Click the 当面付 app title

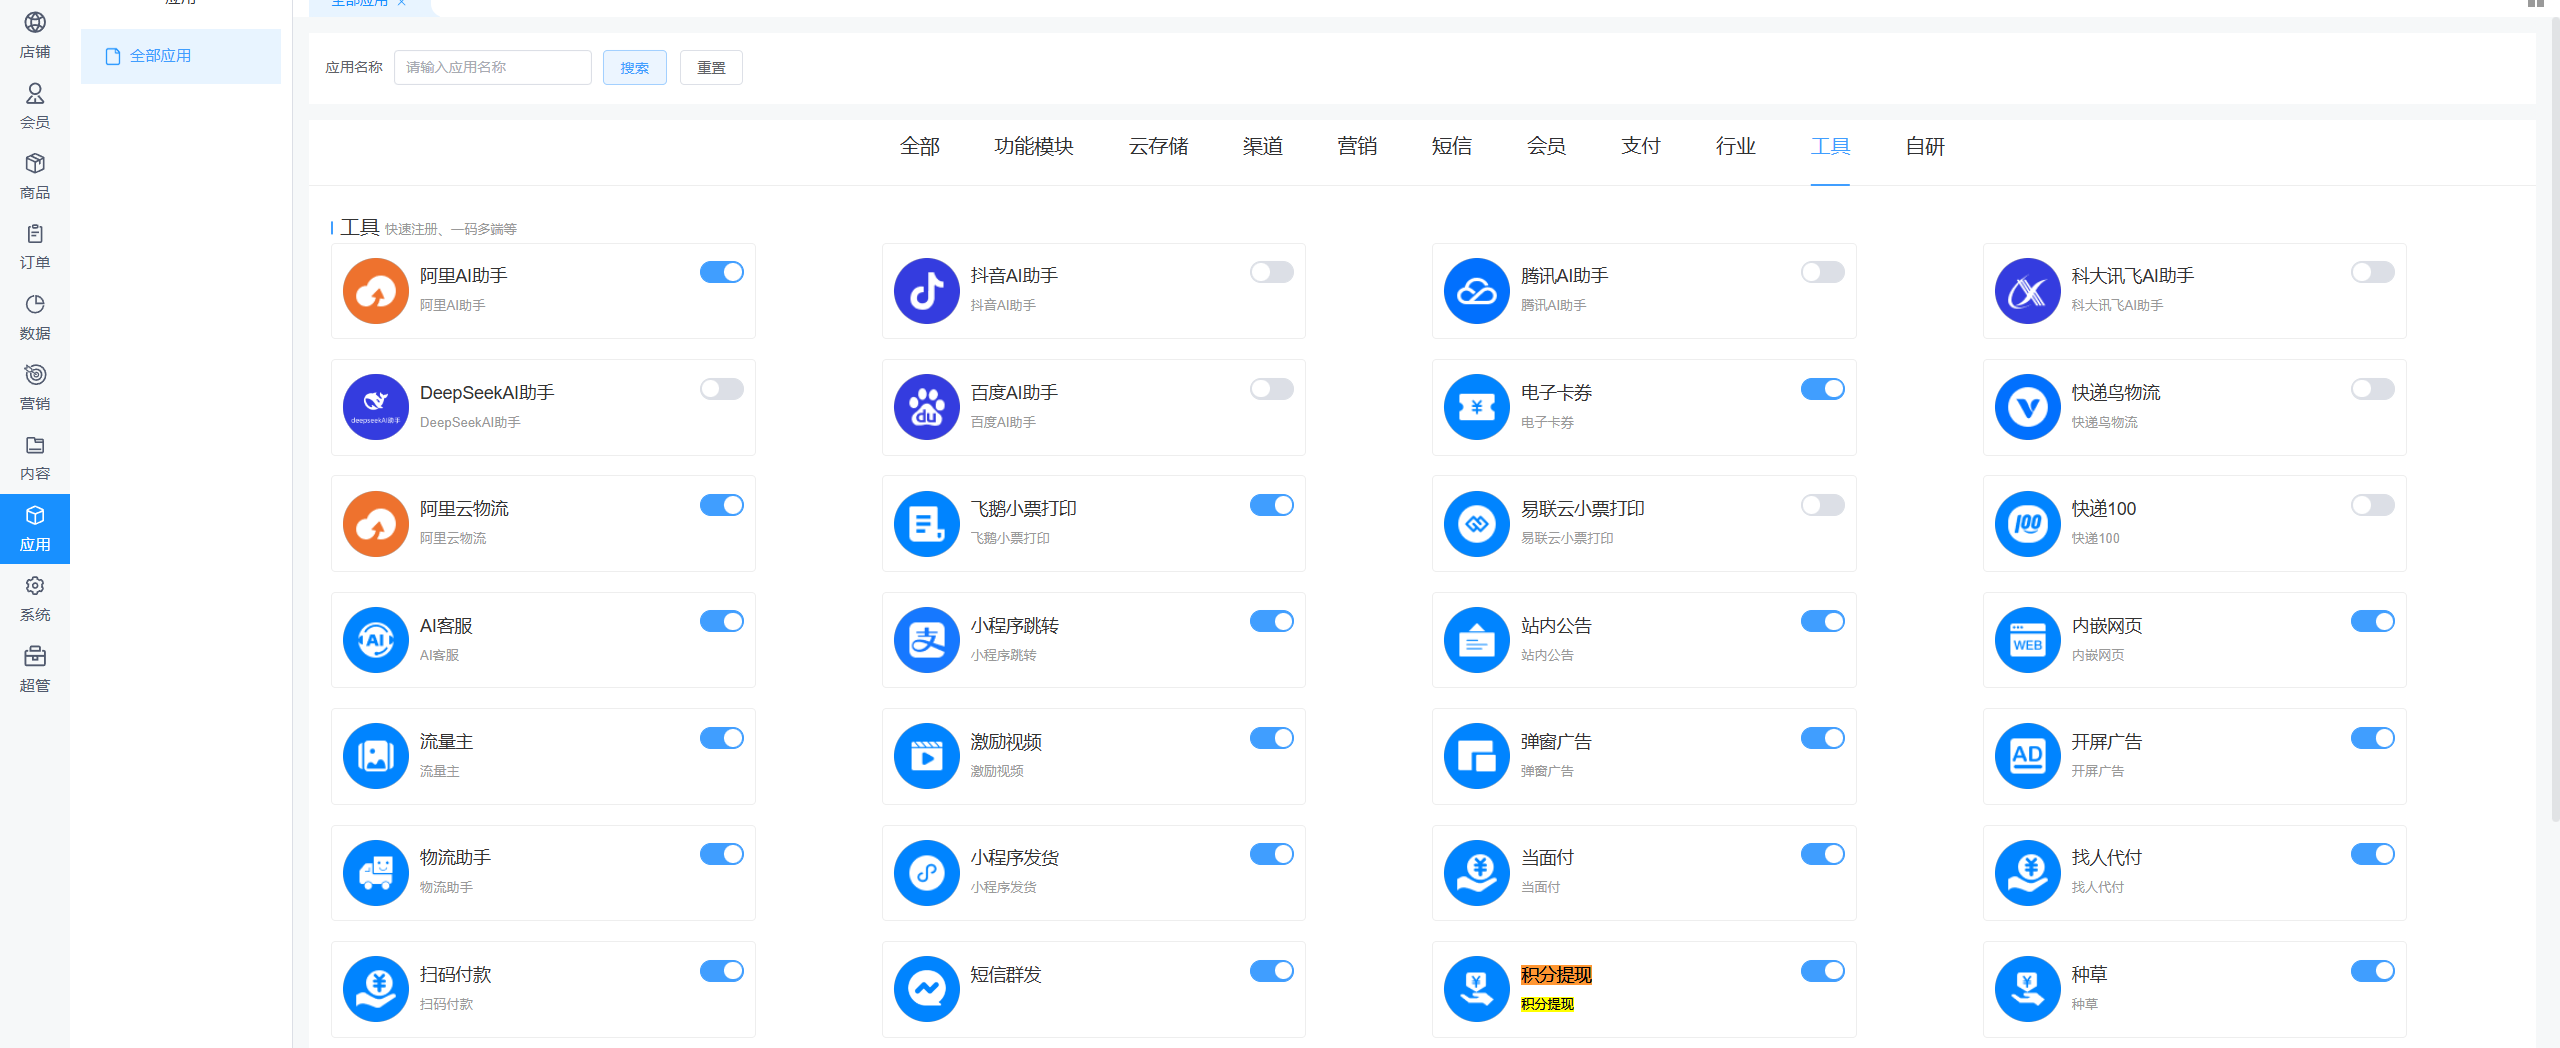pos(1547,858)
